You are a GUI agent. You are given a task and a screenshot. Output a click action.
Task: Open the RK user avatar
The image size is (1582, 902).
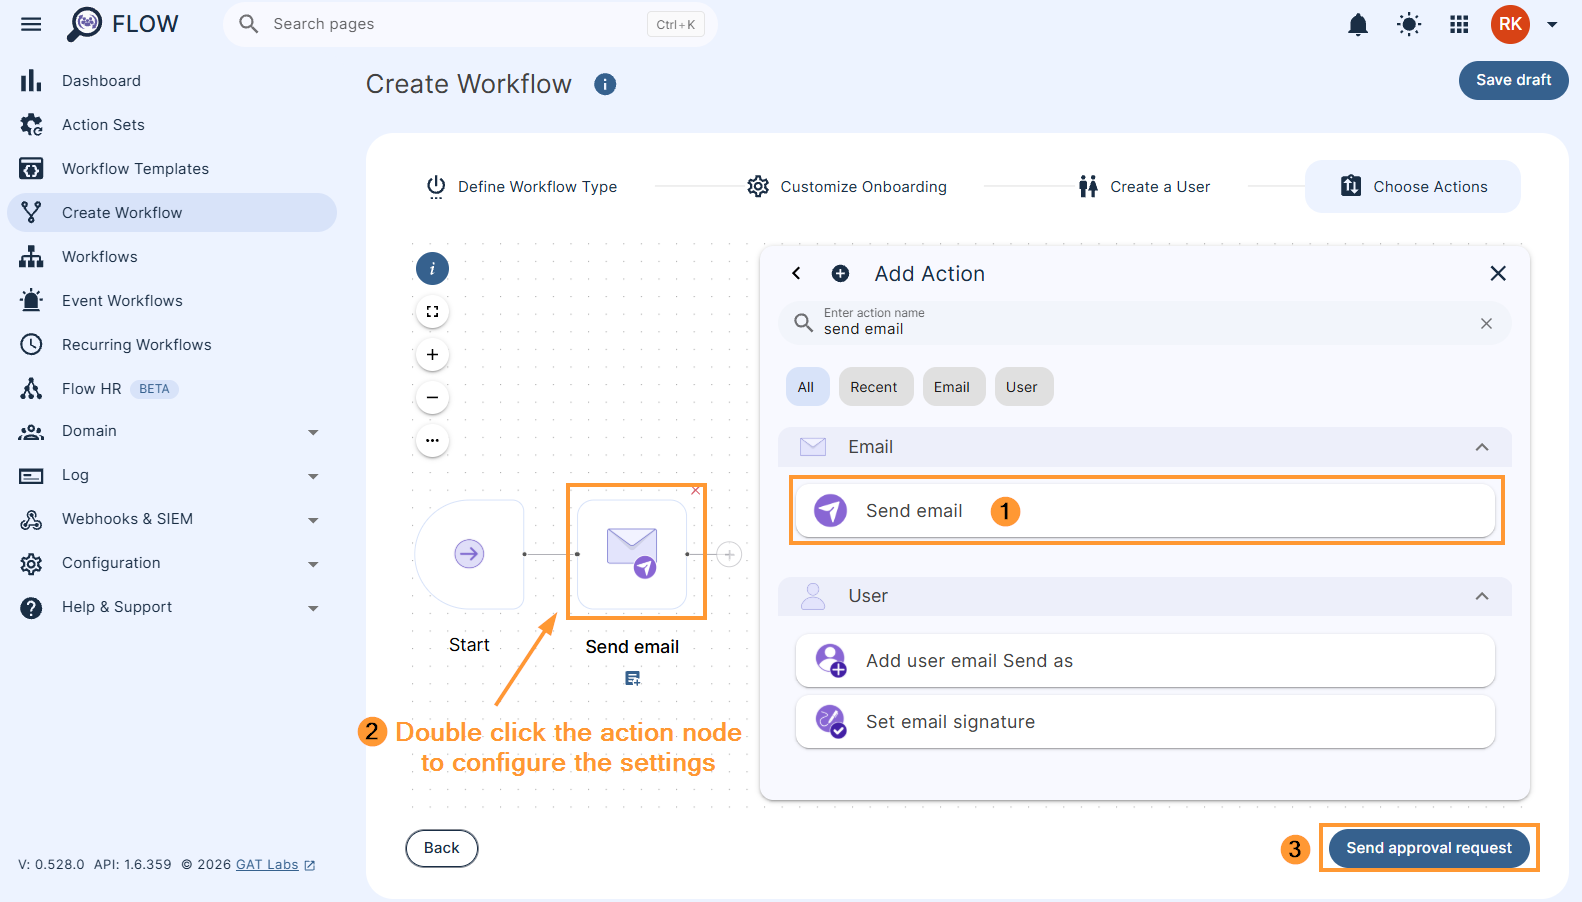[1510, 24]
